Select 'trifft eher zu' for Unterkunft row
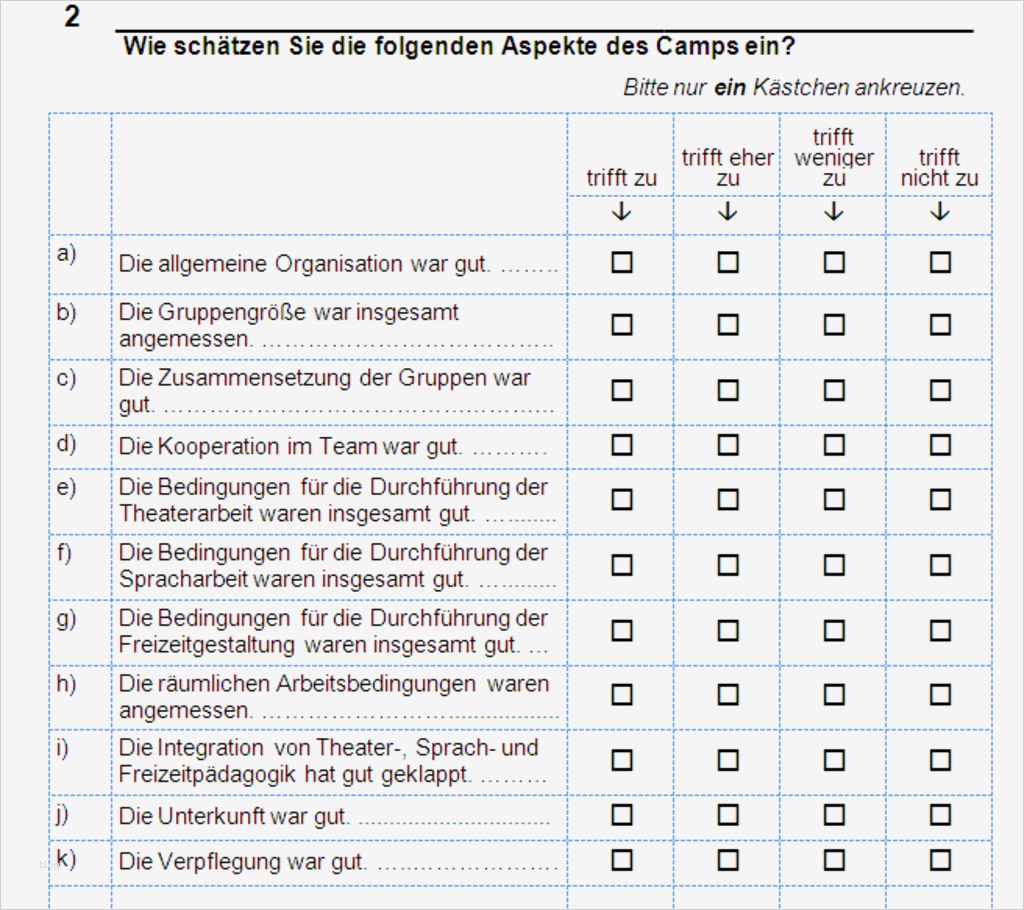 point(728,815)
